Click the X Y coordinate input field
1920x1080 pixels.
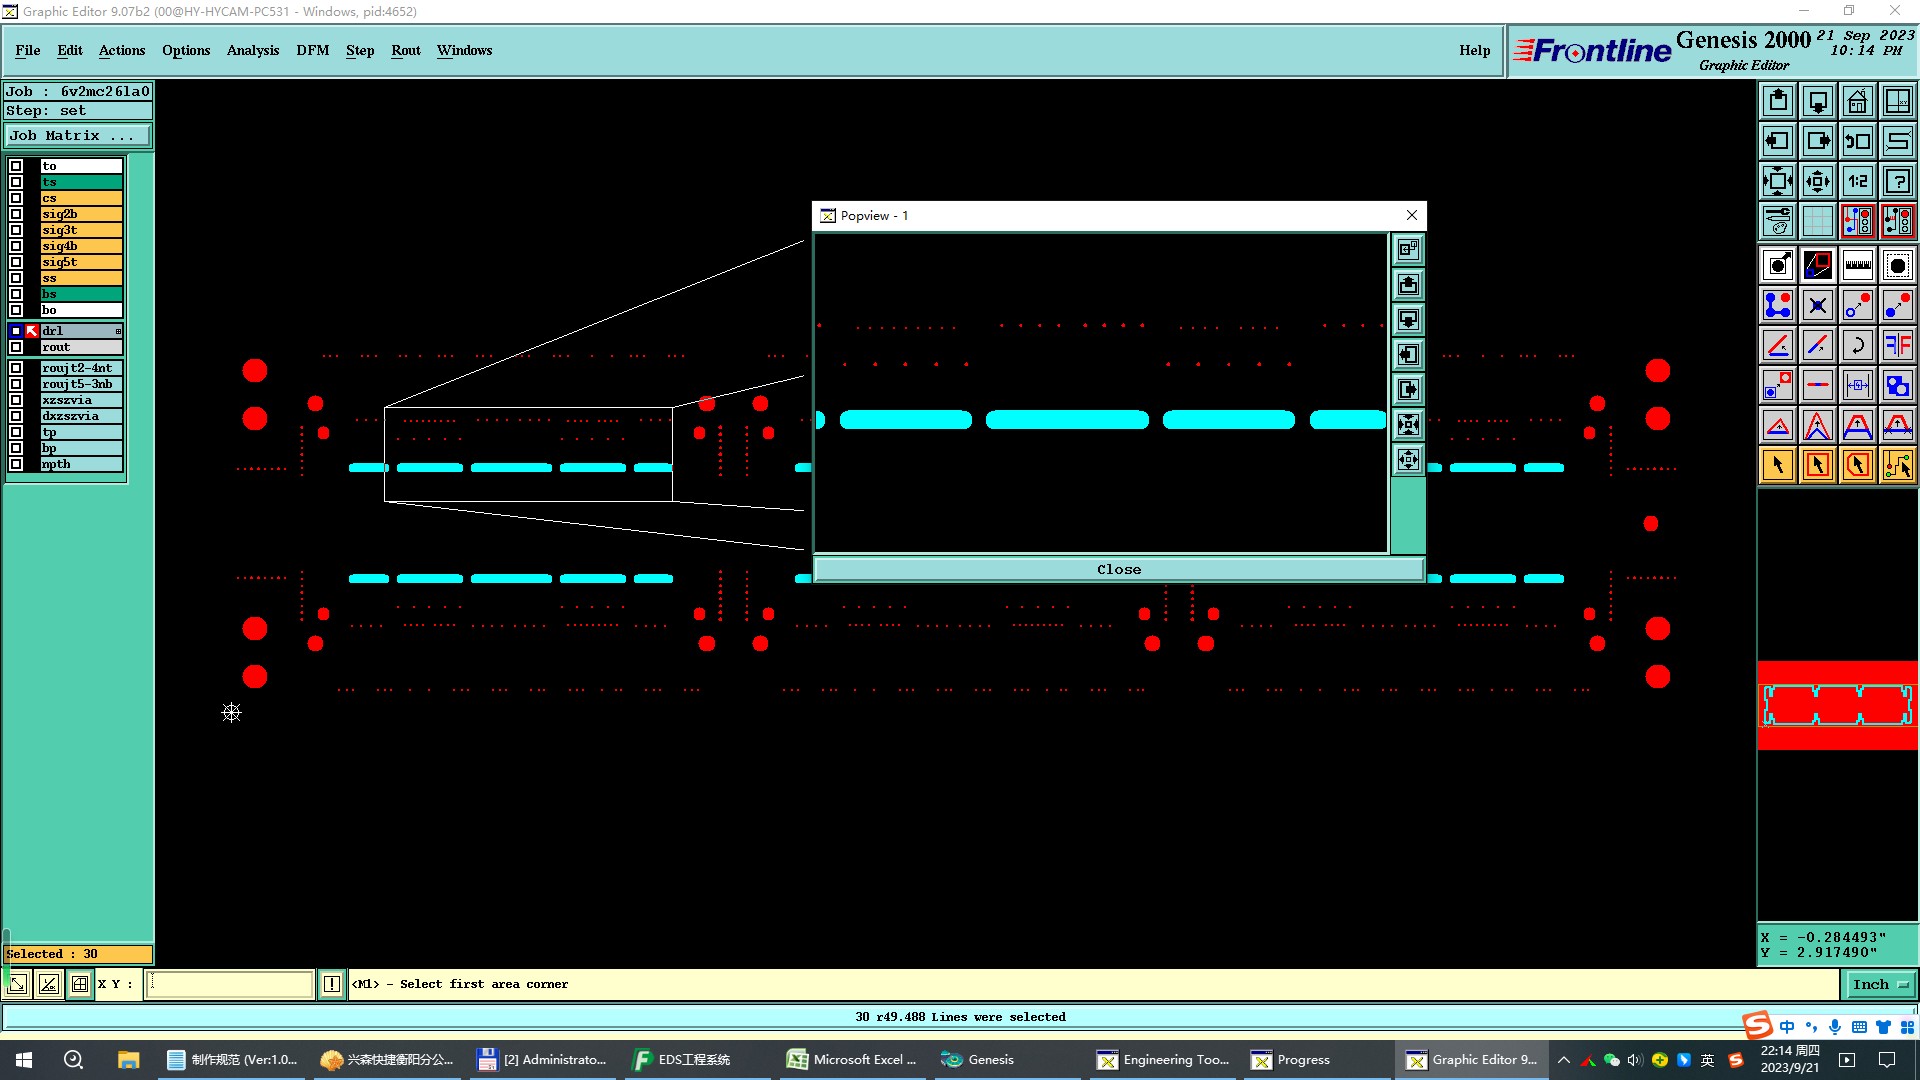[230, 984]
